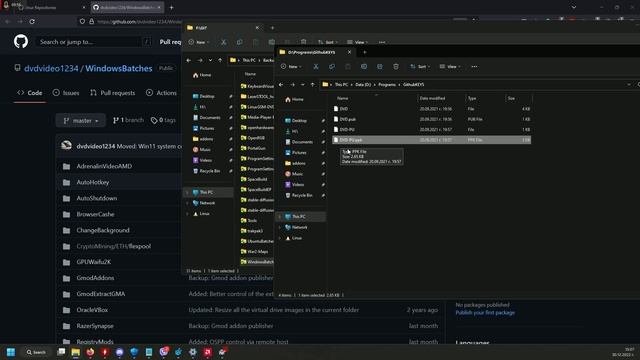Go forward in GithubKEYS Explorer window
Image resolution: width=640 pixels, height=360 pixels.
click(x=292, y=84)
